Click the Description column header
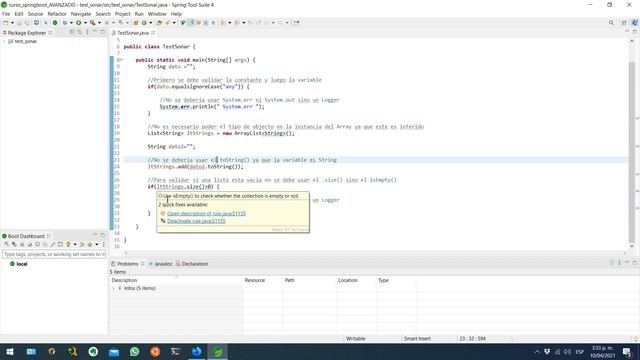The image size is (640, 360). (176, 280)
